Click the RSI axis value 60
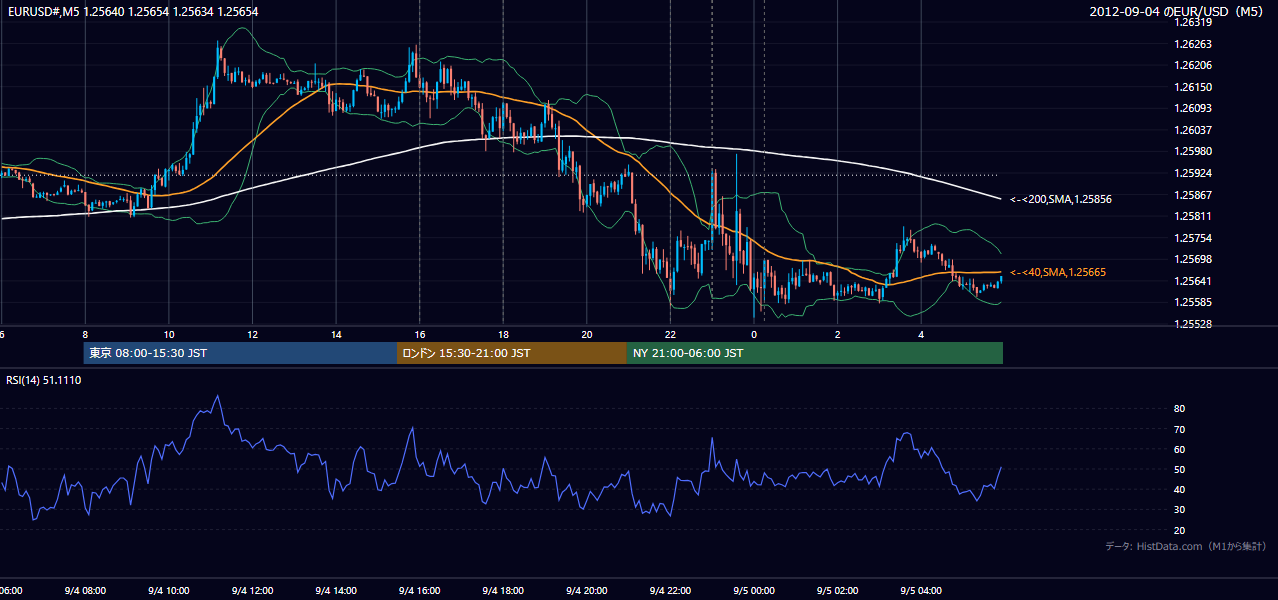Image resolution: width=1278 pixels, height=600 pixels. tap(1179, 449)
